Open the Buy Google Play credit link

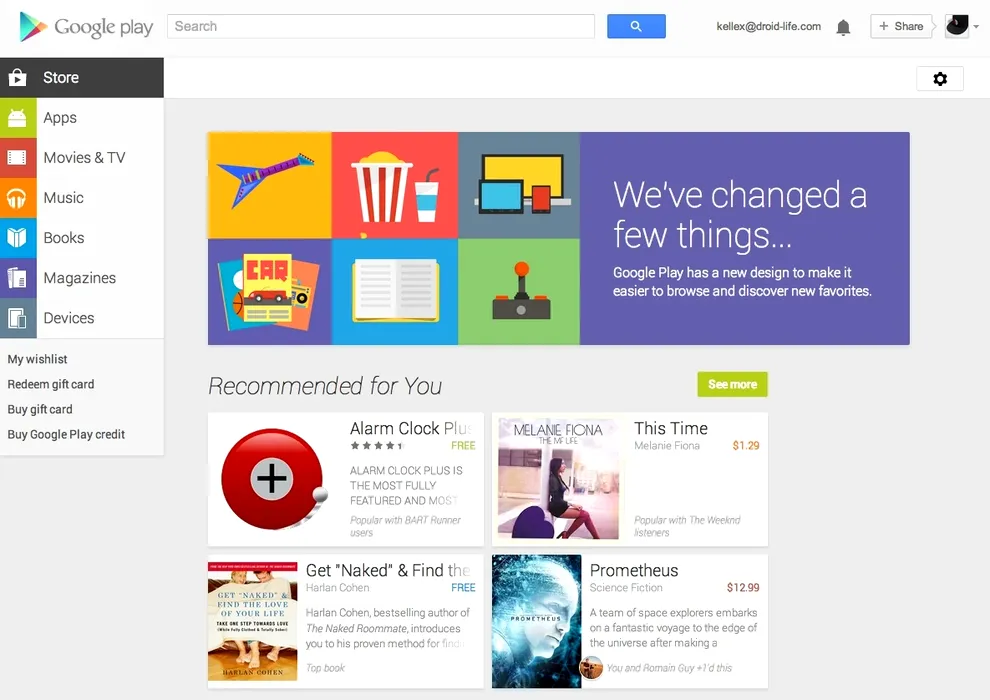(66, 435)
